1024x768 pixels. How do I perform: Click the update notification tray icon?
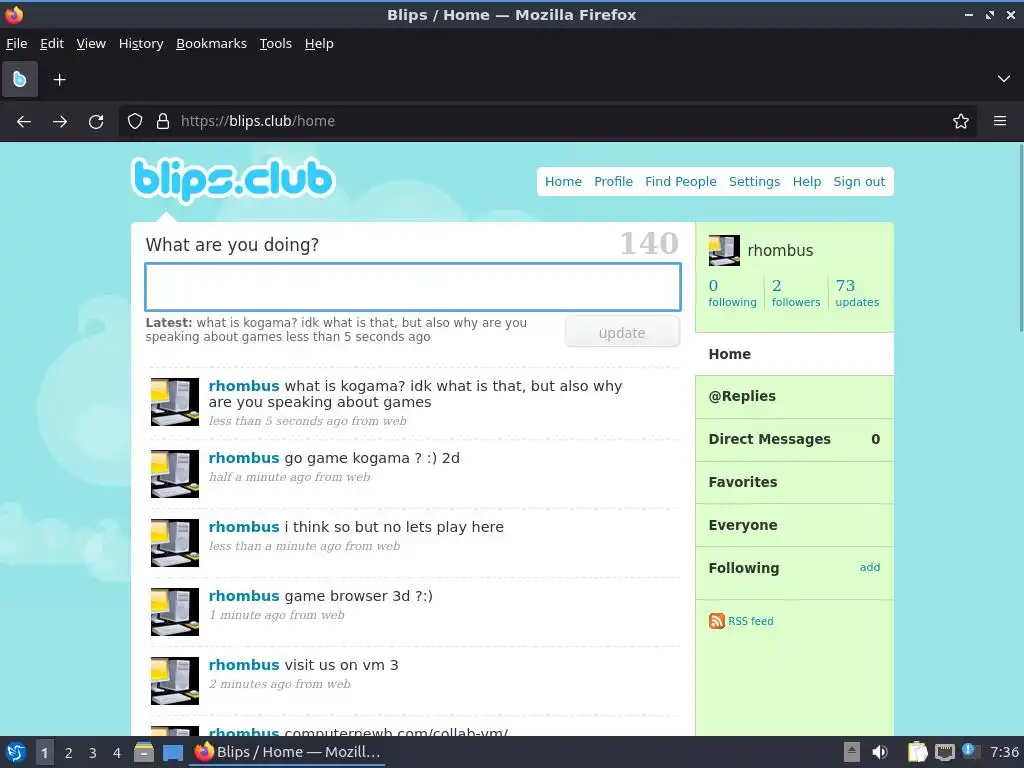click(970, 751)
